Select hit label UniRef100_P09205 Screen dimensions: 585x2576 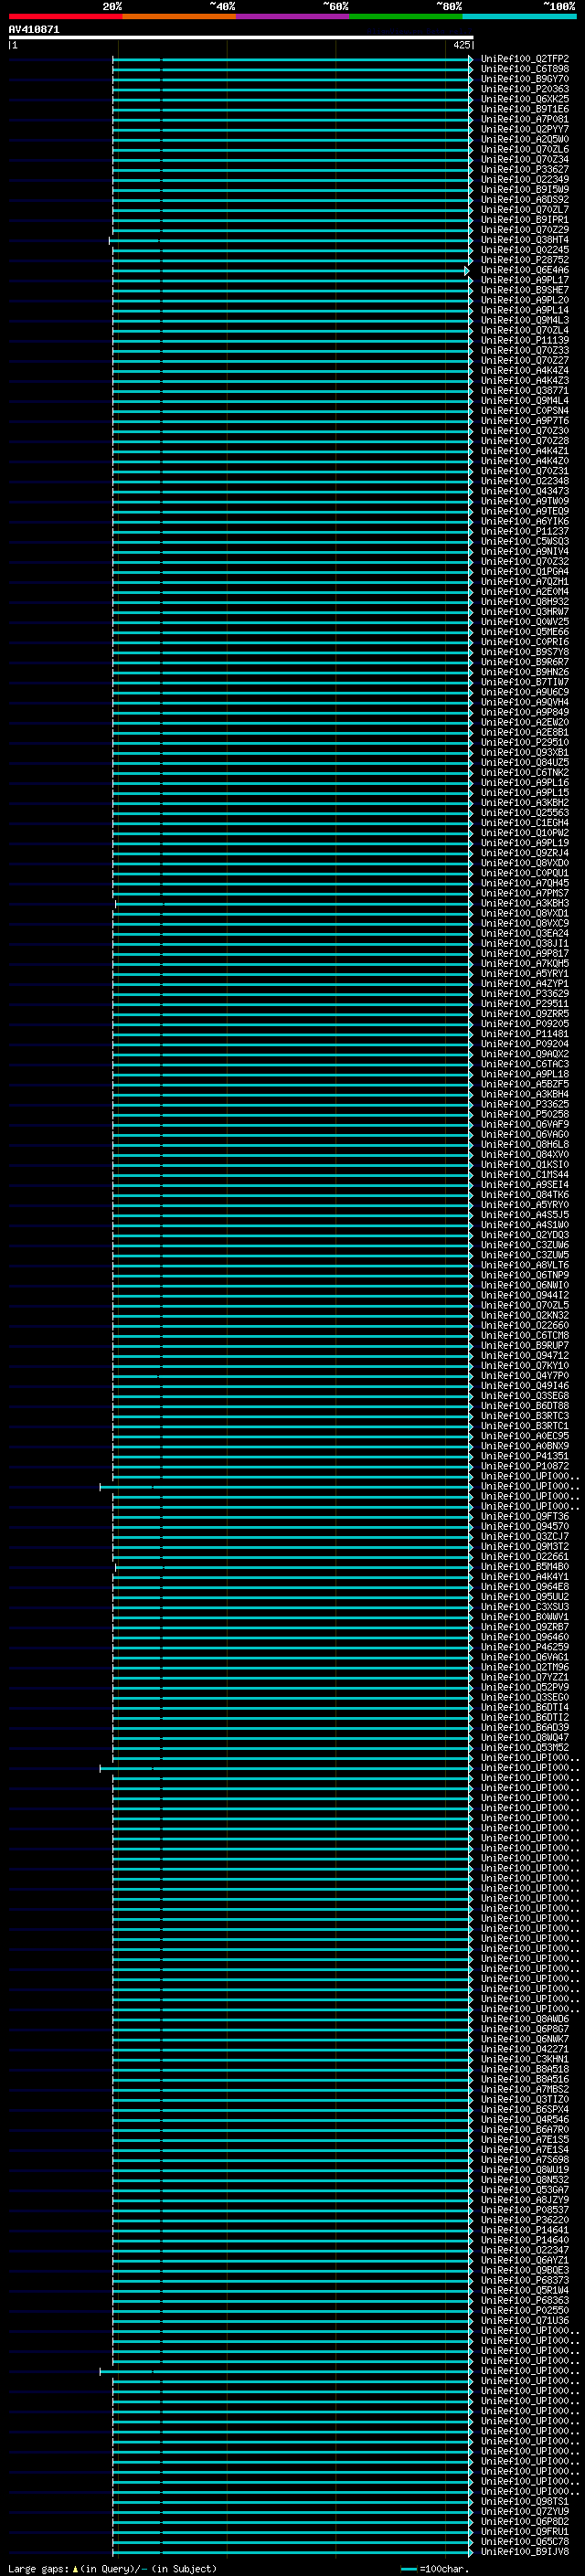[x=525, y=1024]
